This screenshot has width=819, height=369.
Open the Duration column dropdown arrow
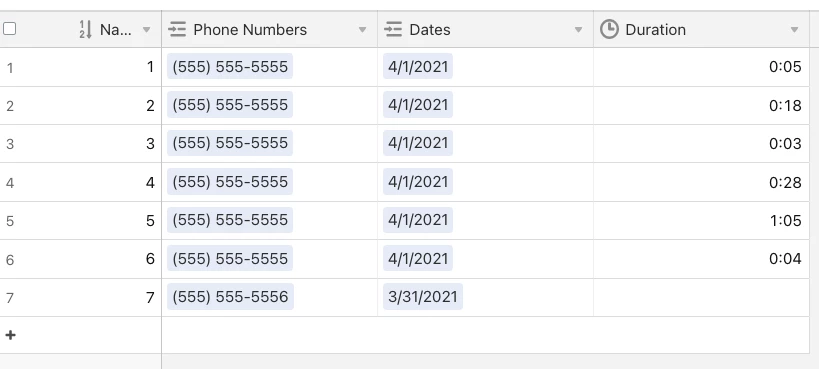point(794,30)
